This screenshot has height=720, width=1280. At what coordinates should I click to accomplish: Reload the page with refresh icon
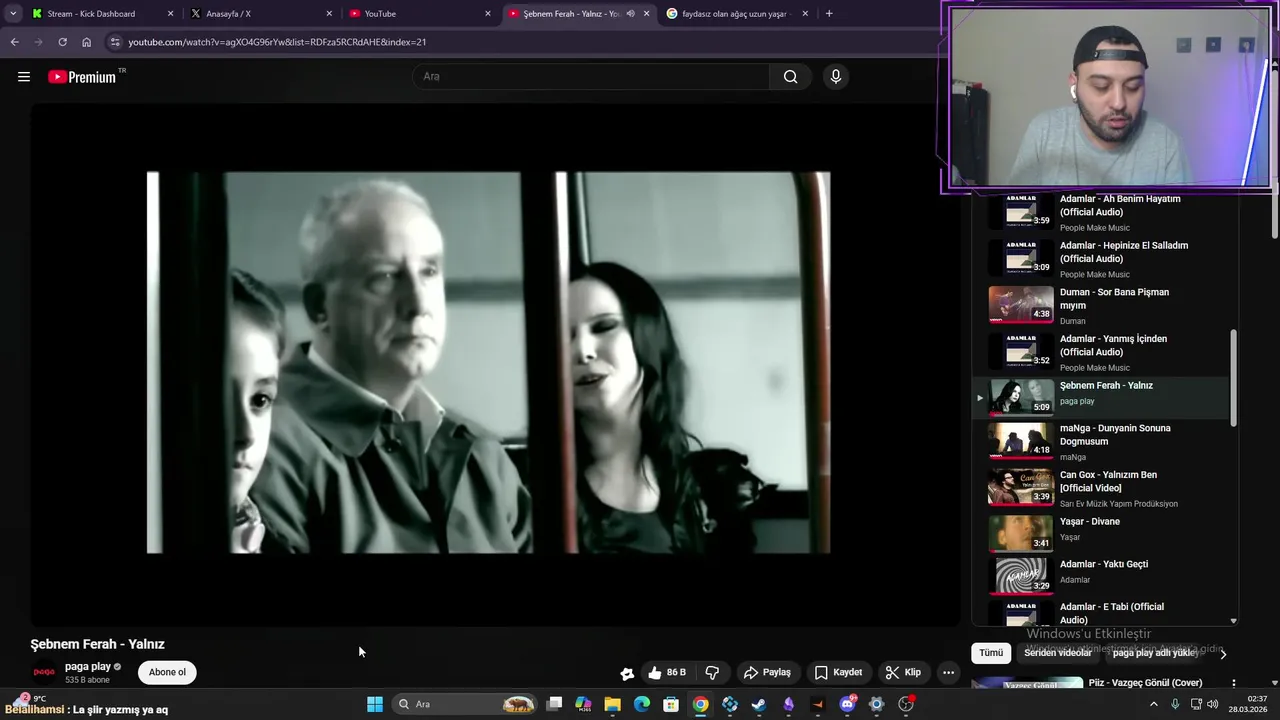pos(62,42)
